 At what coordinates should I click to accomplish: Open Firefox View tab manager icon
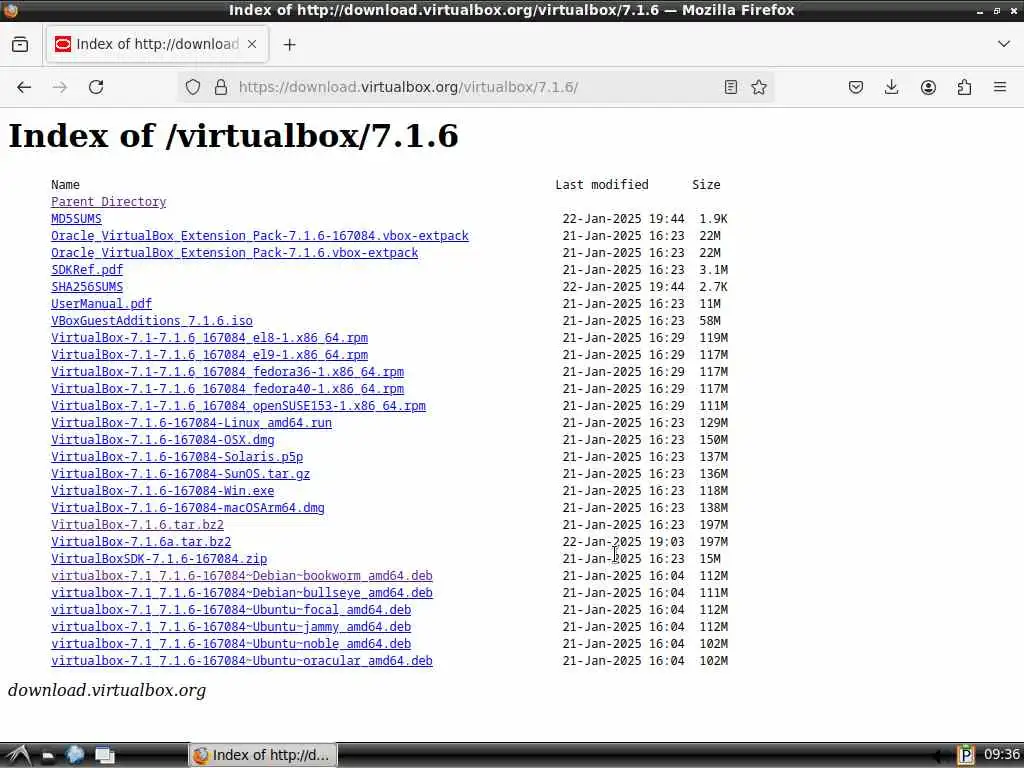[20, 44]
